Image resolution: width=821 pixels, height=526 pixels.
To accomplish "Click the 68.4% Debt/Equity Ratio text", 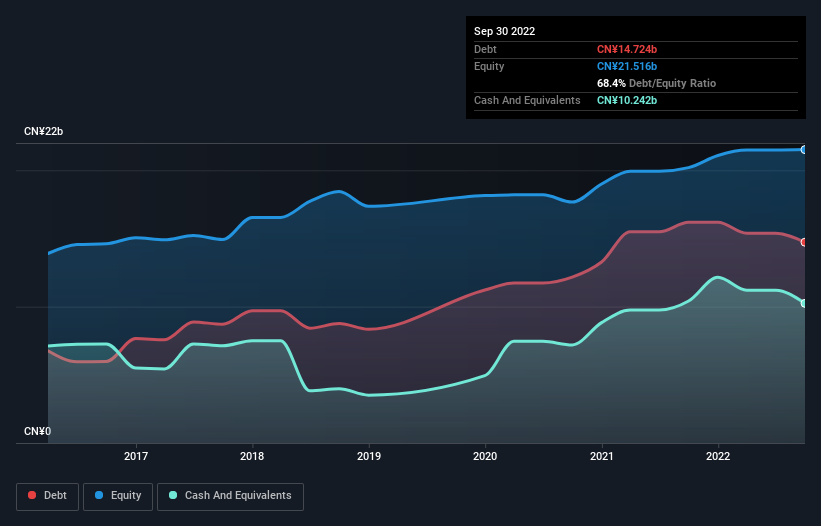I will click(x=656, y=83).
